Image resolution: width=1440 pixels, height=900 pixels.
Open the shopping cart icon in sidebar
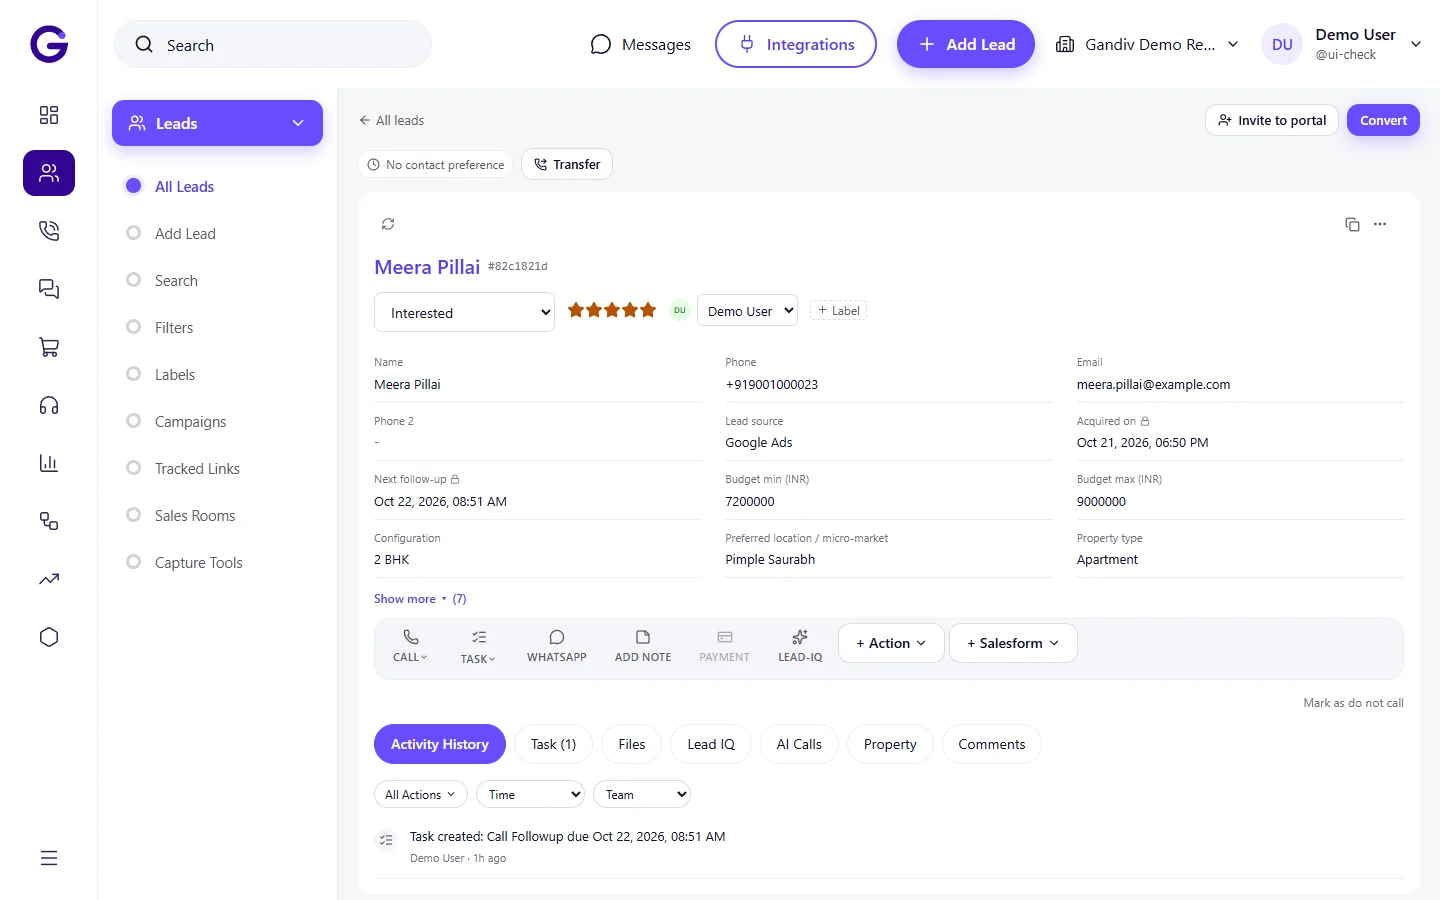click(x=49, y=347)
